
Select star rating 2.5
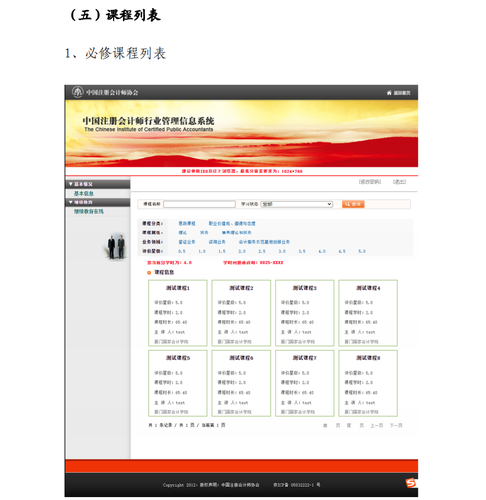[262, 251]
